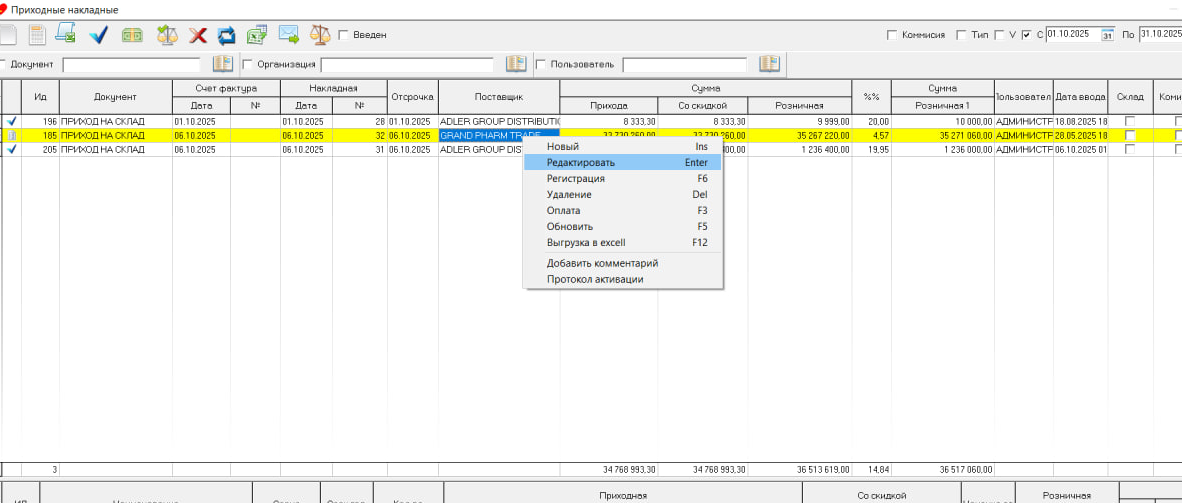Click the Поставщик column header
Screen dimensions: 1182x503
pos(499,97)
